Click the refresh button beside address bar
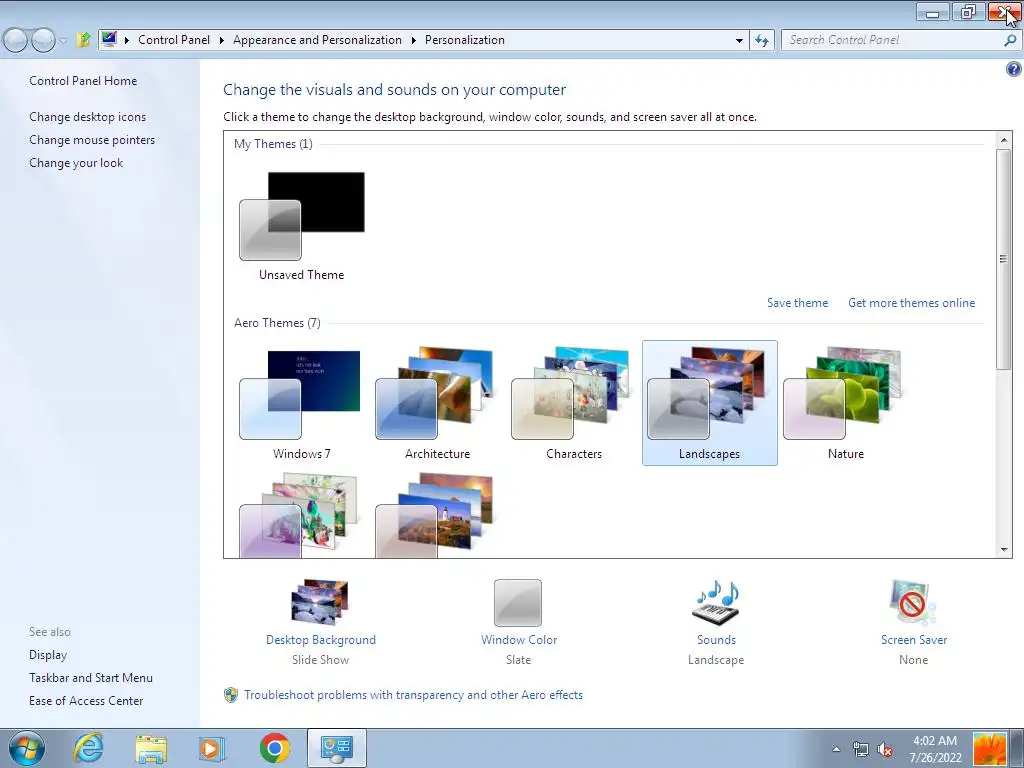Image resolution: width=1024 pixels, height=768 pixels. pyautogui.click(x=761, y=40)
